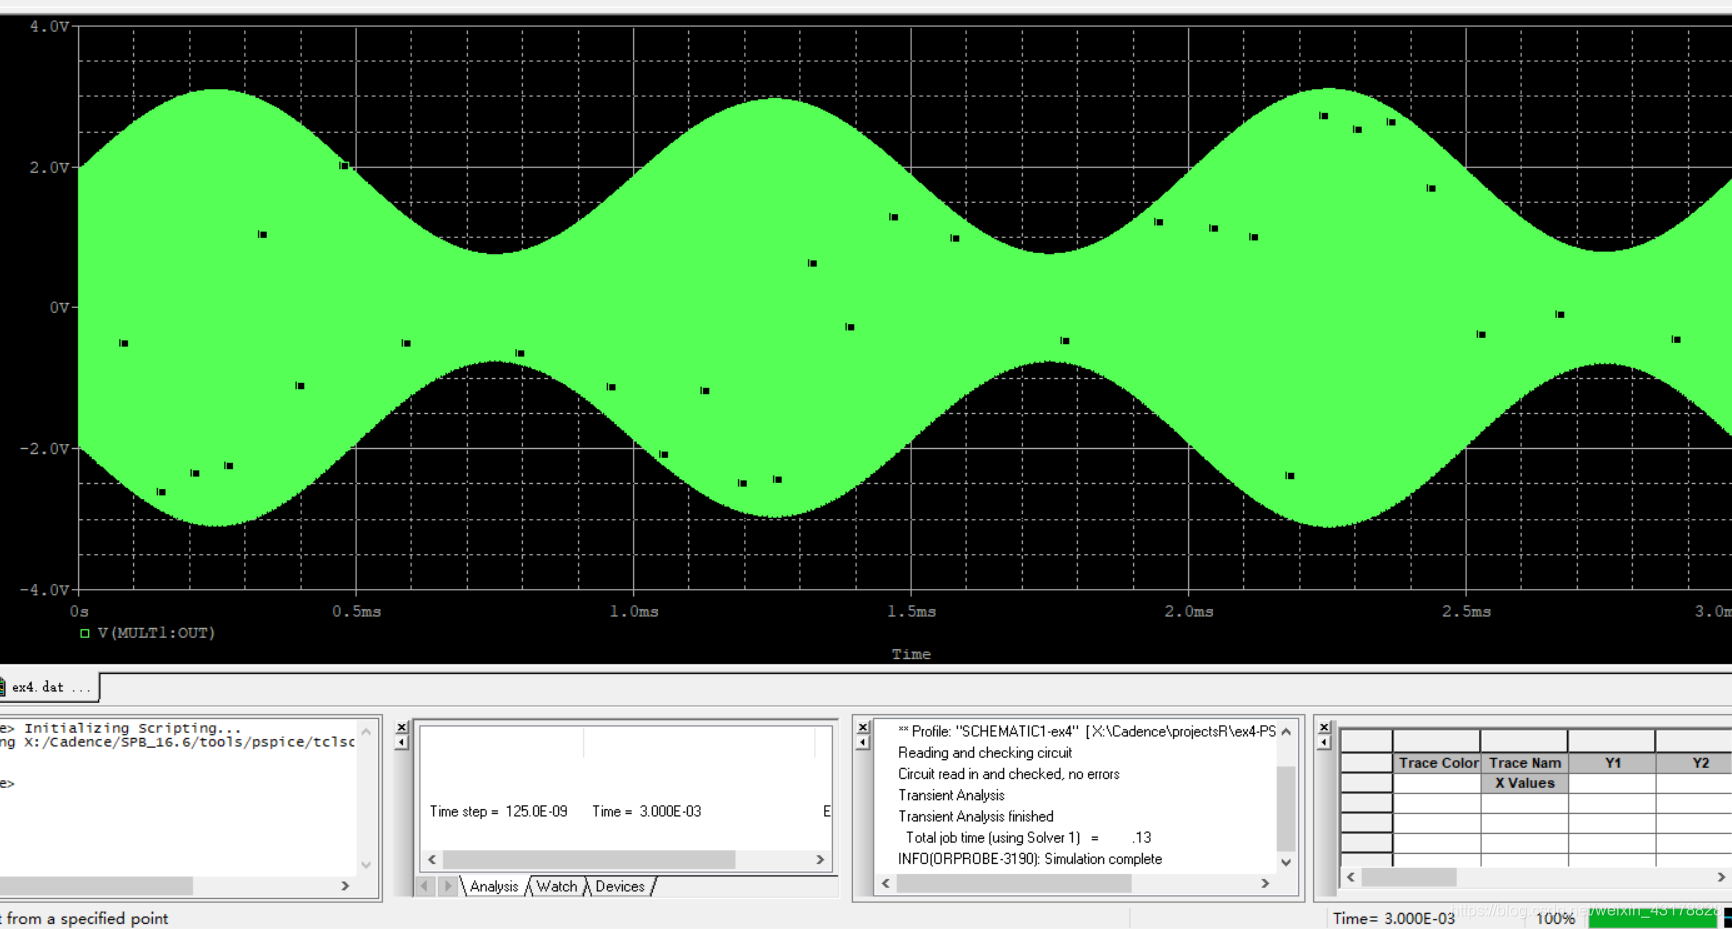This screenshot has height=929, width=1732.
Task: Click scroll-right arrow in scripting command window
Action: pos(345,886)
